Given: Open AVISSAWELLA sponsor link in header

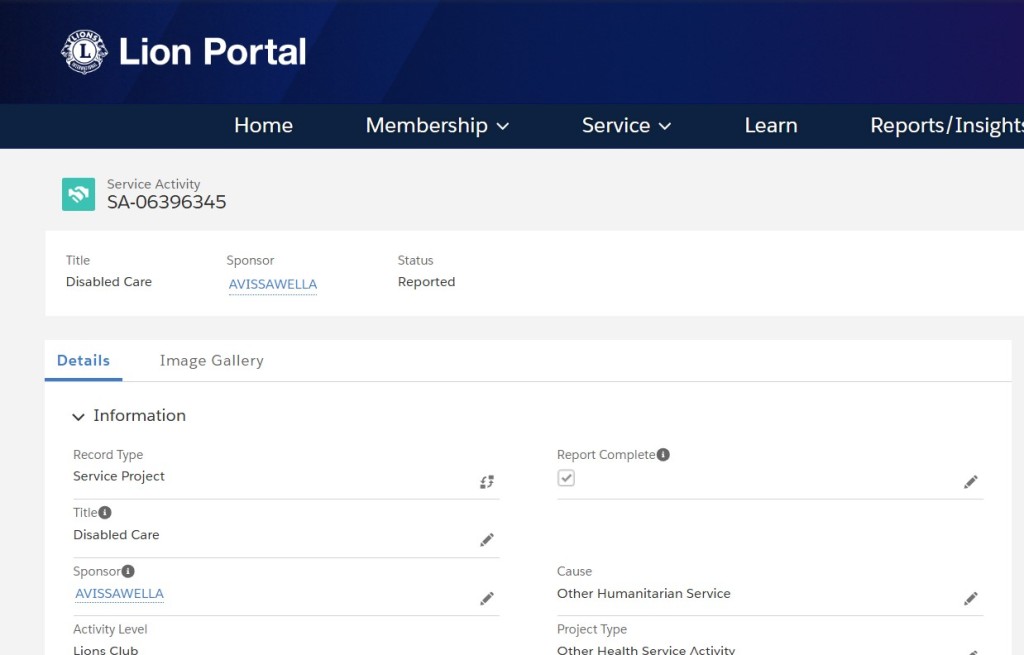Looking at the screenshot, I should coord(272,284).
